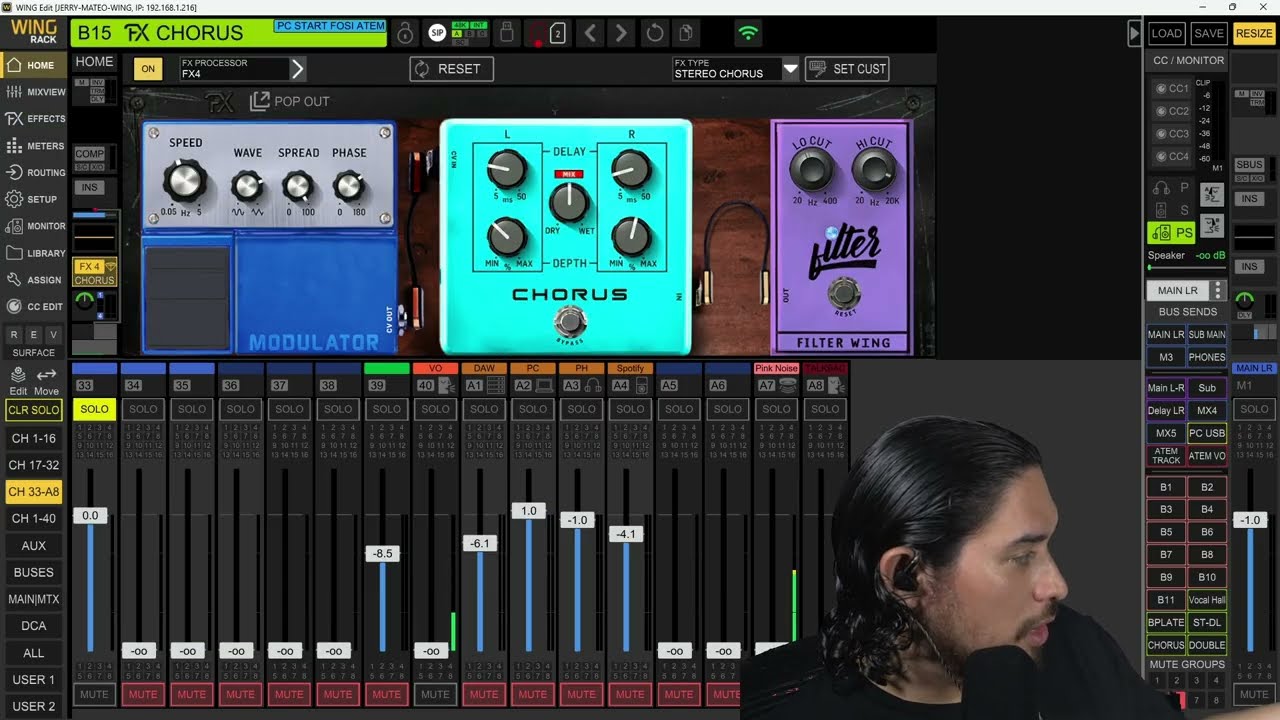
Task: Select the CH 33-A8 layer
Action: pos(34,492)
